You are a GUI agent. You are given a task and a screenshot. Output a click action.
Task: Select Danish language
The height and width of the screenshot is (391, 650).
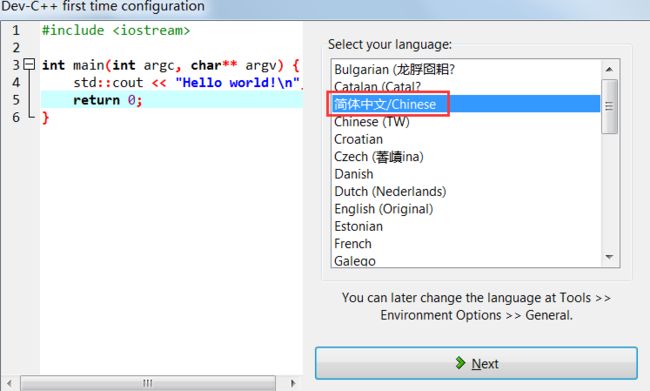pos(466,174)
